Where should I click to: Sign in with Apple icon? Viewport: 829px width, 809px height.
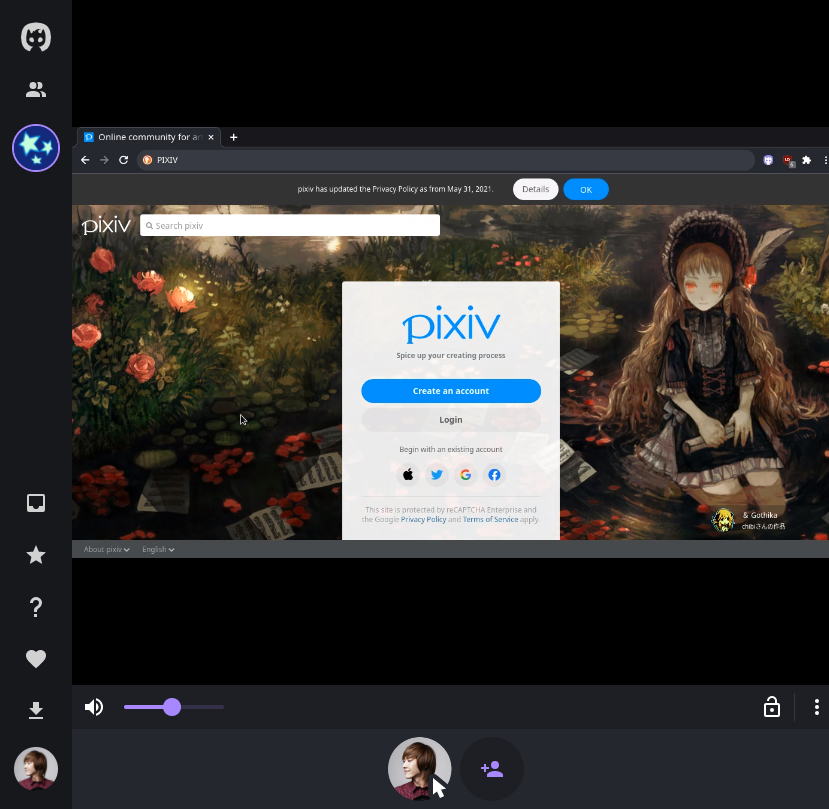click(408, 475)
